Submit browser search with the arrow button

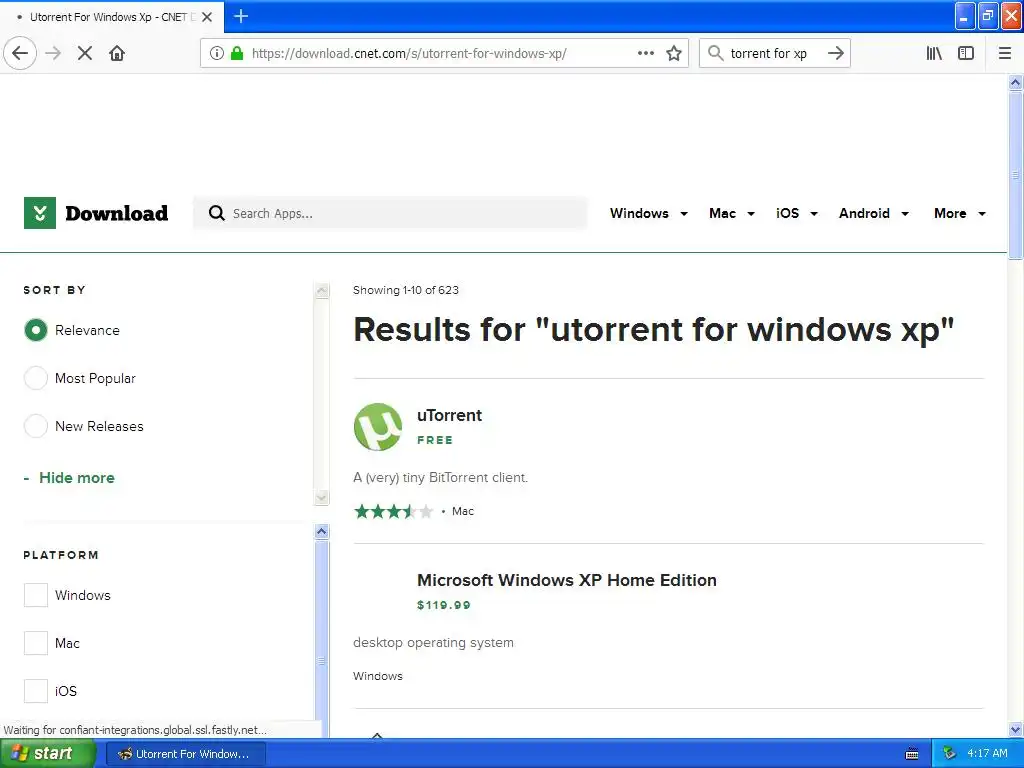point(836,53)
